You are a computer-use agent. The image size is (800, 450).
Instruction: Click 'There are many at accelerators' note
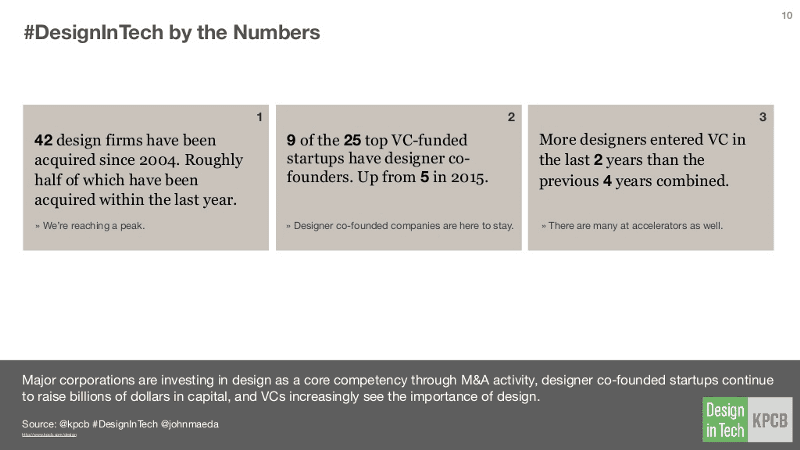pyautogui.click(x=633, y=226)
